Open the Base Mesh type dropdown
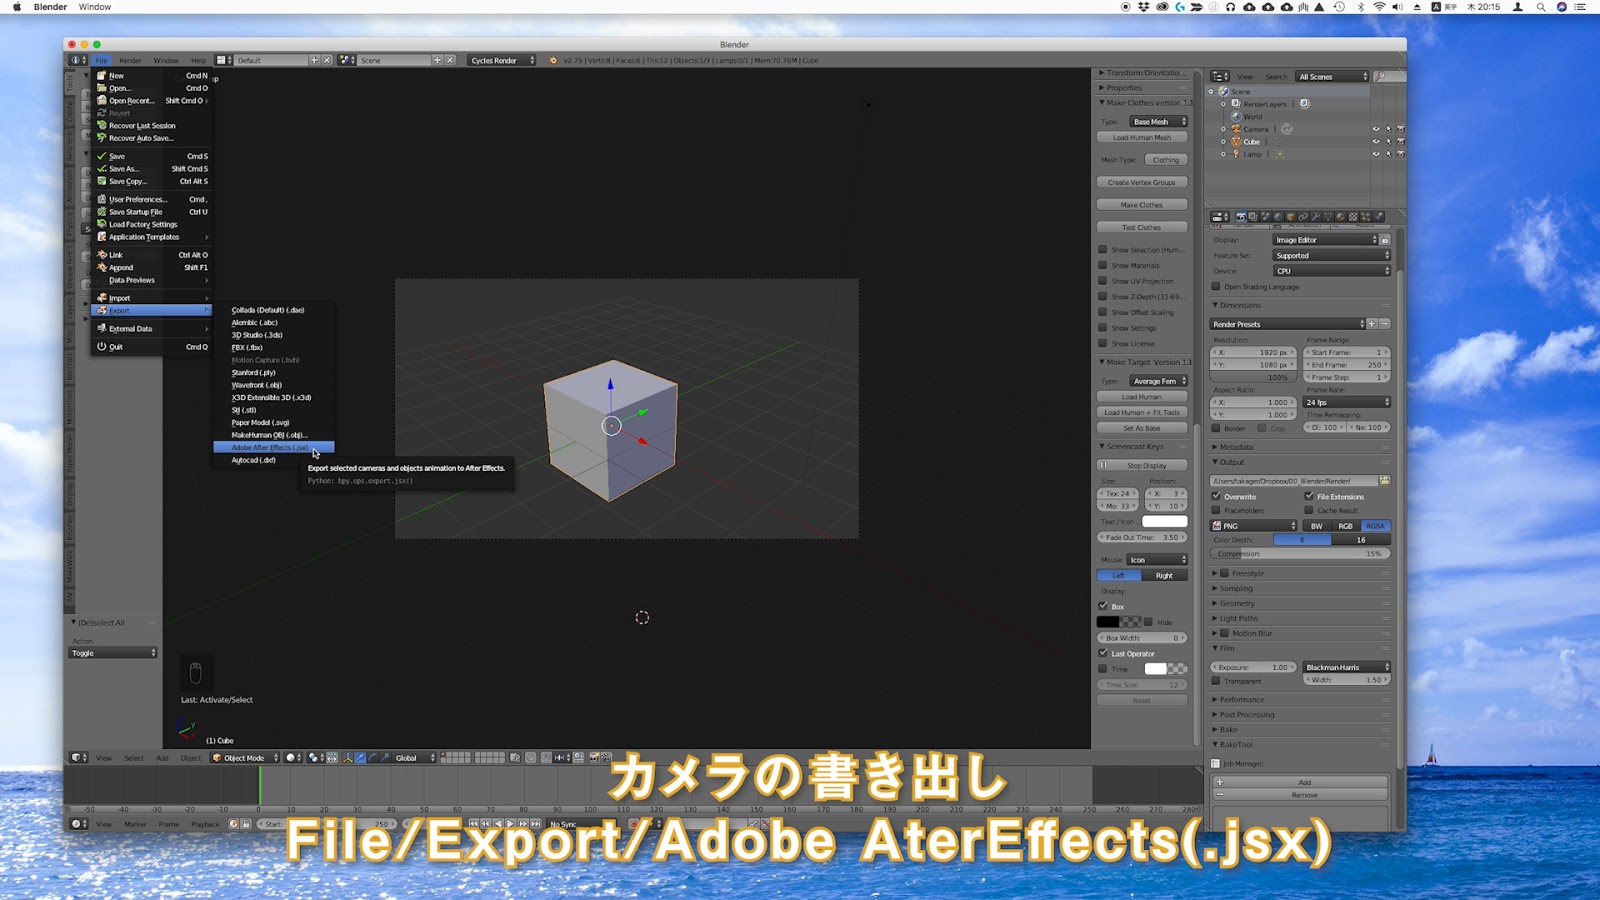1600x900 pixels. pyautogui.click(x=1158, y=121)
